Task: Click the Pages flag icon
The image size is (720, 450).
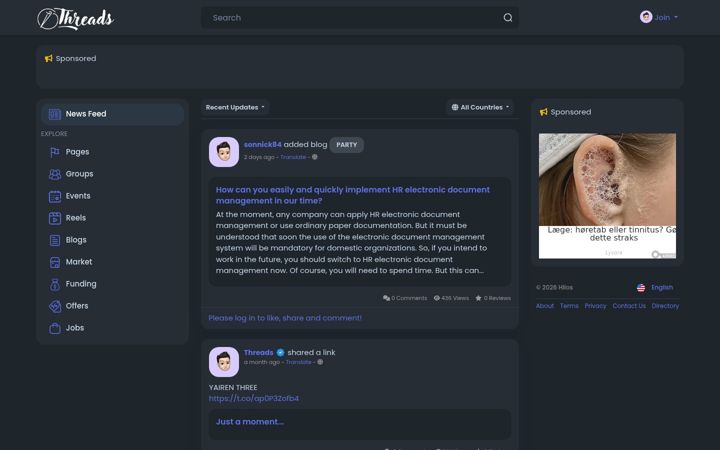Action: [x=55, y=152]
